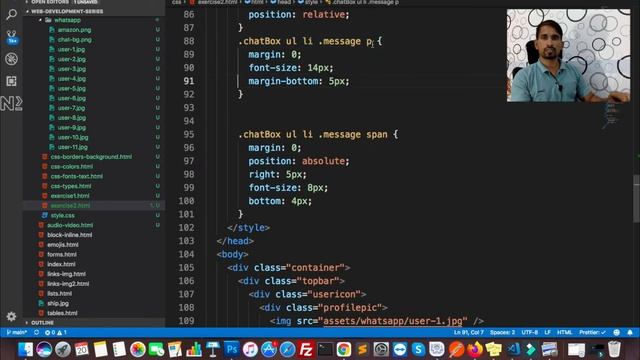Open tables.html file
The height and width of the screenshot is (360, 640).
pos(62,313)
